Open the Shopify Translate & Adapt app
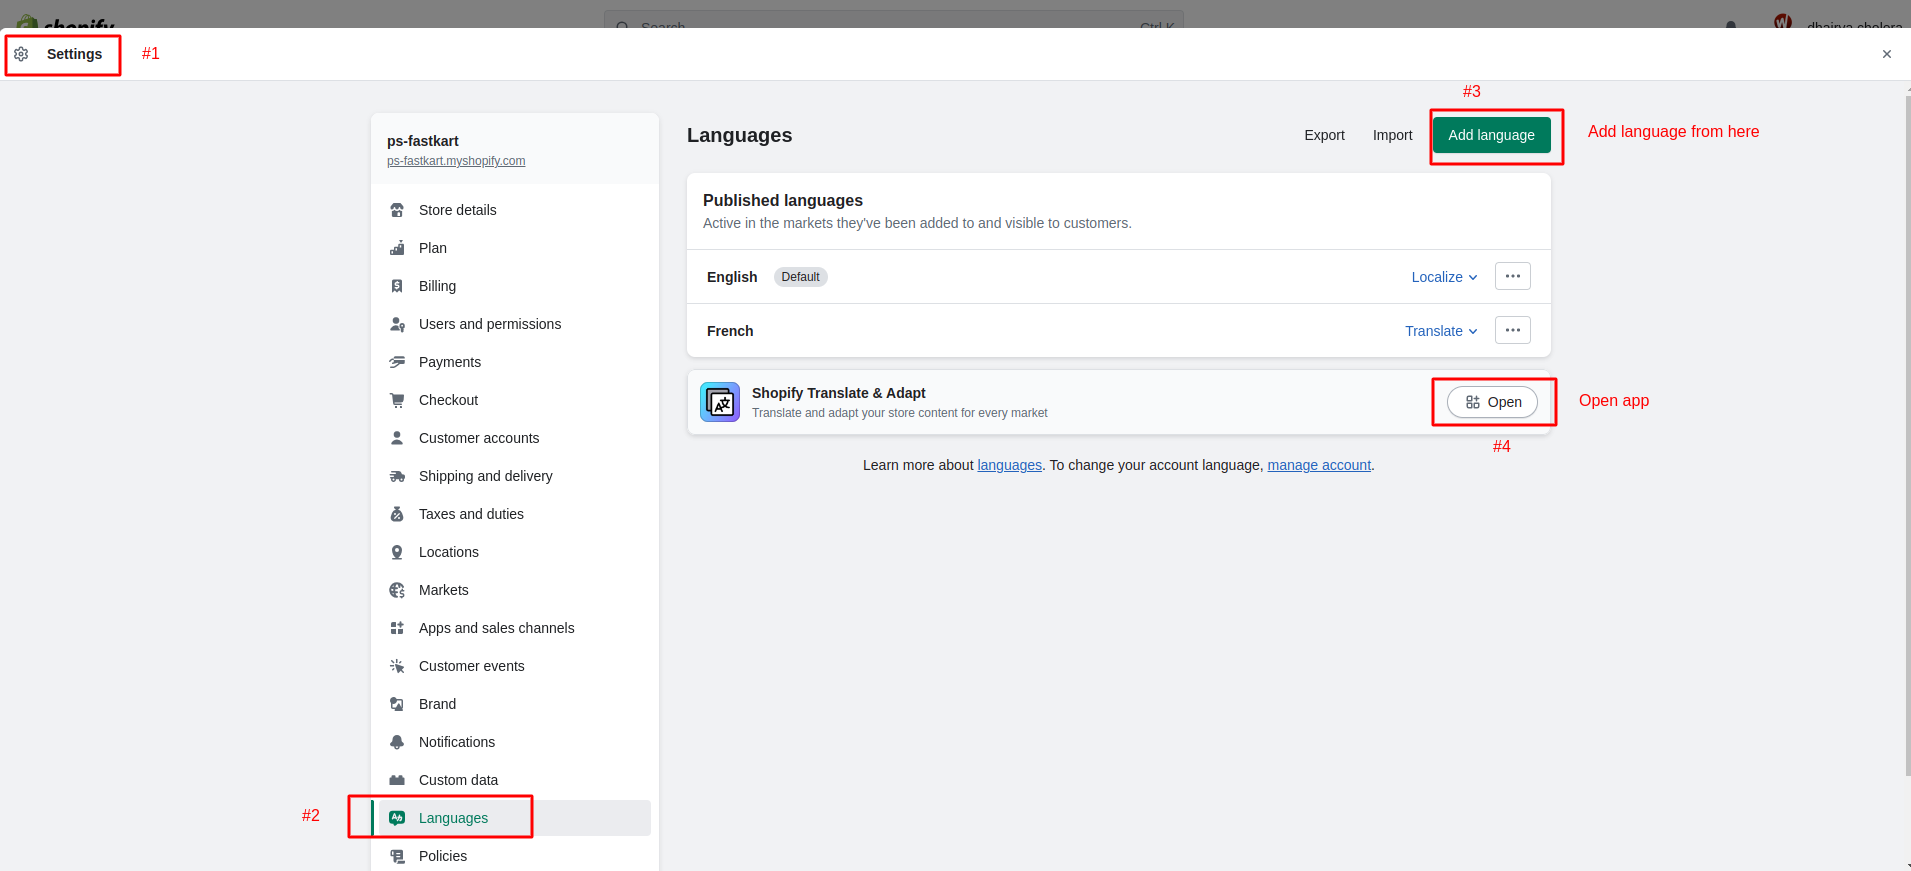1911x871 pixels. [x=1492, y=402]
